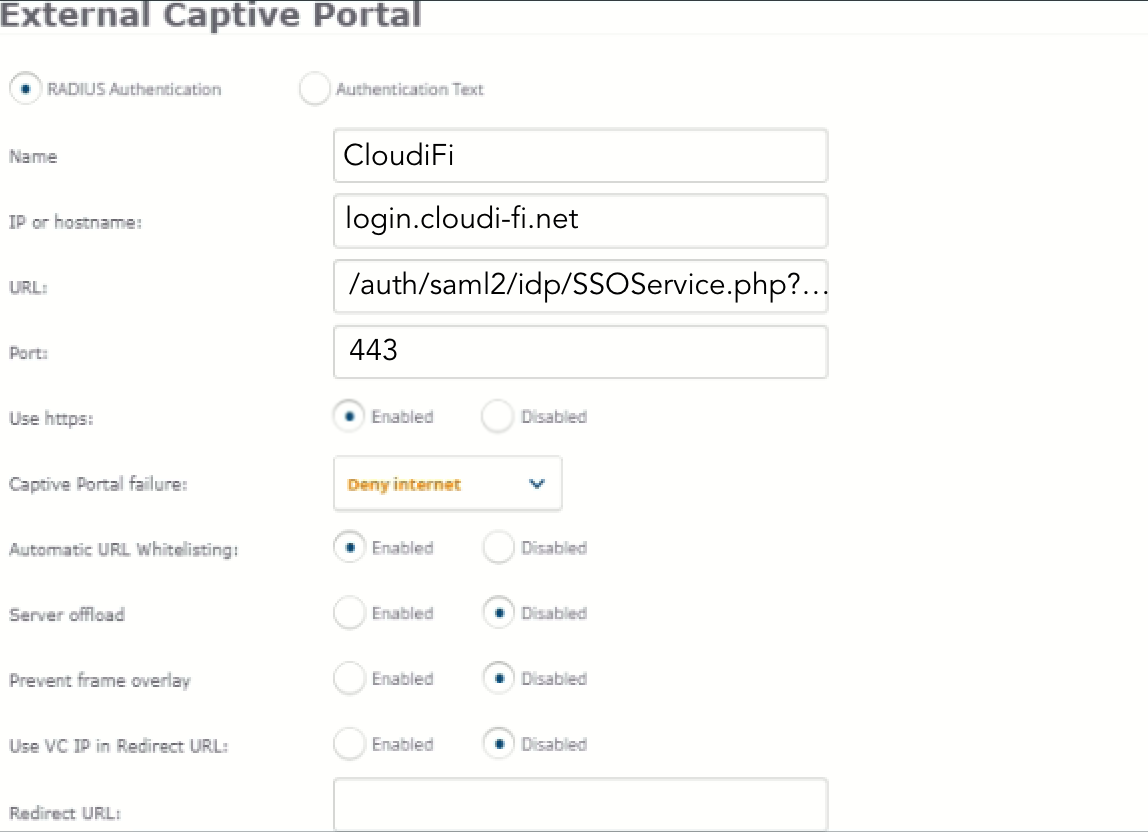
Task: Click the URL field showing SSOService.php
Action: [580, 287]
